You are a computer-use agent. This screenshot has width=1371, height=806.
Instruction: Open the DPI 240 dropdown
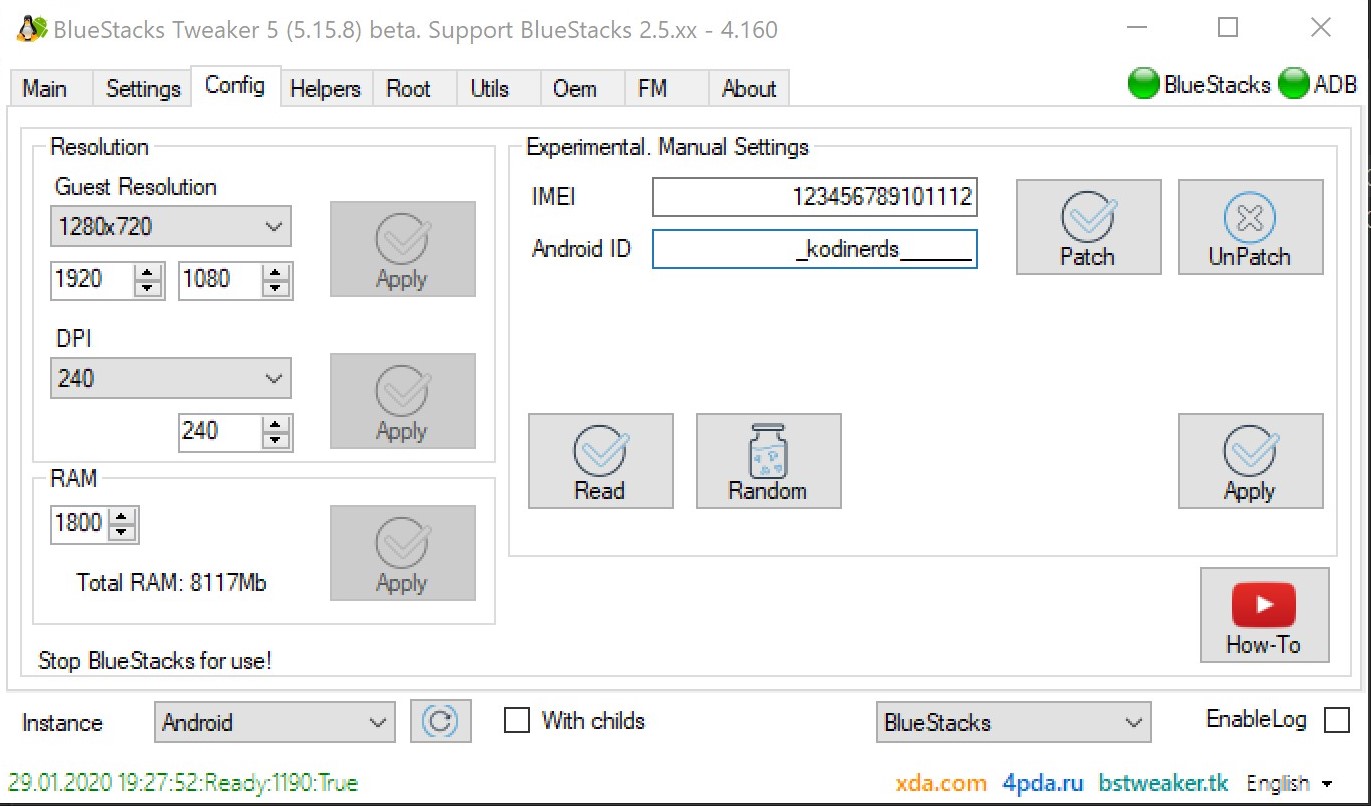(x=171, y=378)
